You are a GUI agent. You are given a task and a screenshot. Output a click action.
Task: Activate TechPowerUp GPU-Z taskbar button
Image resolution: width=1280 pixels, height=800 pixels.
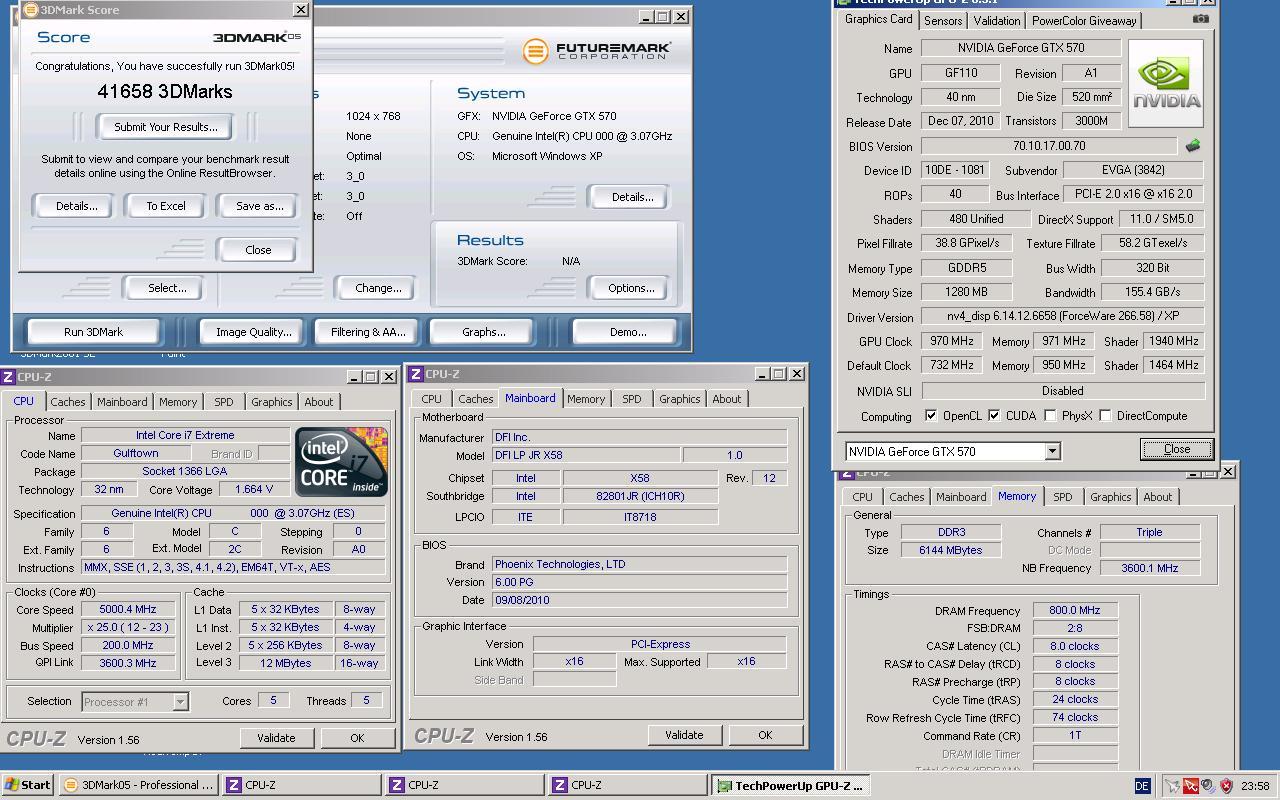coord(790,785)
